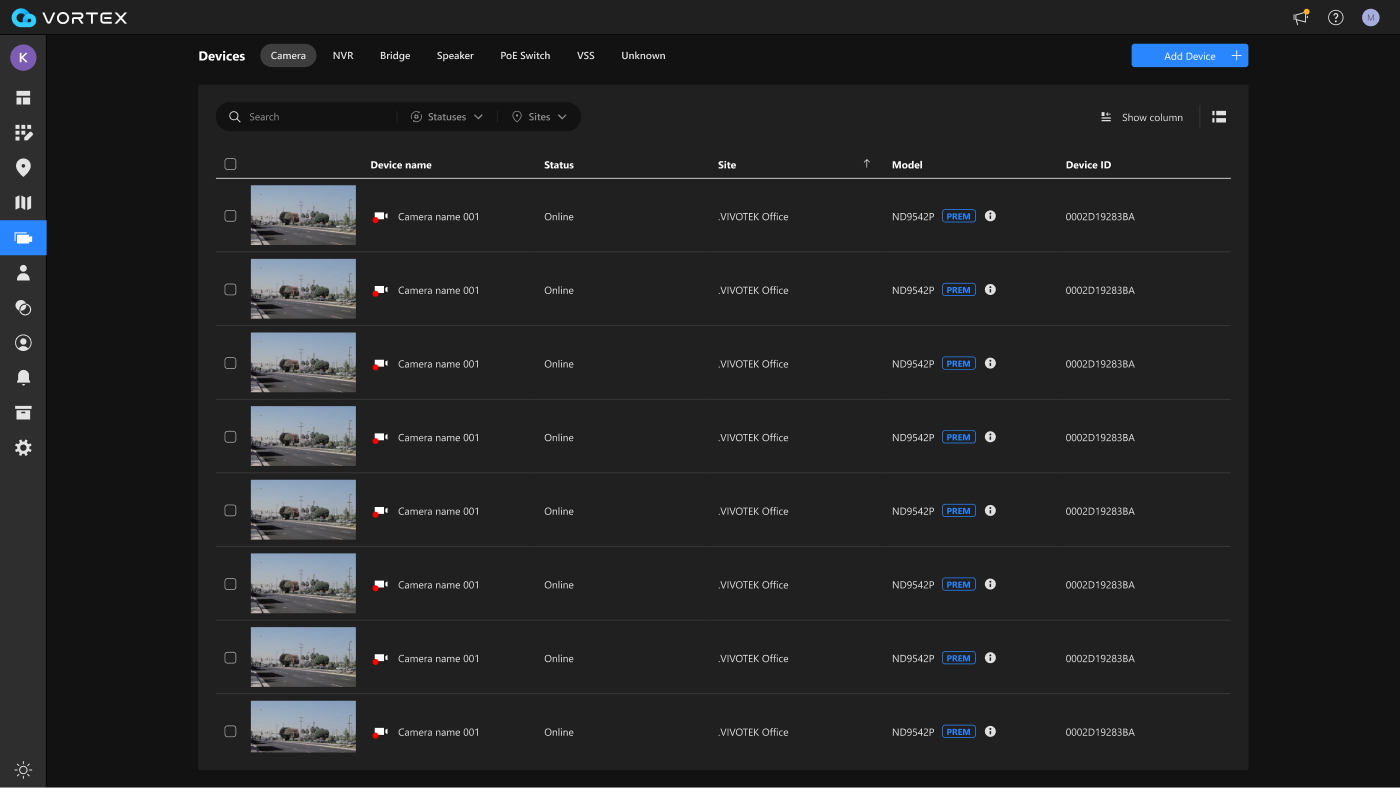Screen dimensions: 1400x788
Task: Switch to the NVR tab
Action: [343, 56]
